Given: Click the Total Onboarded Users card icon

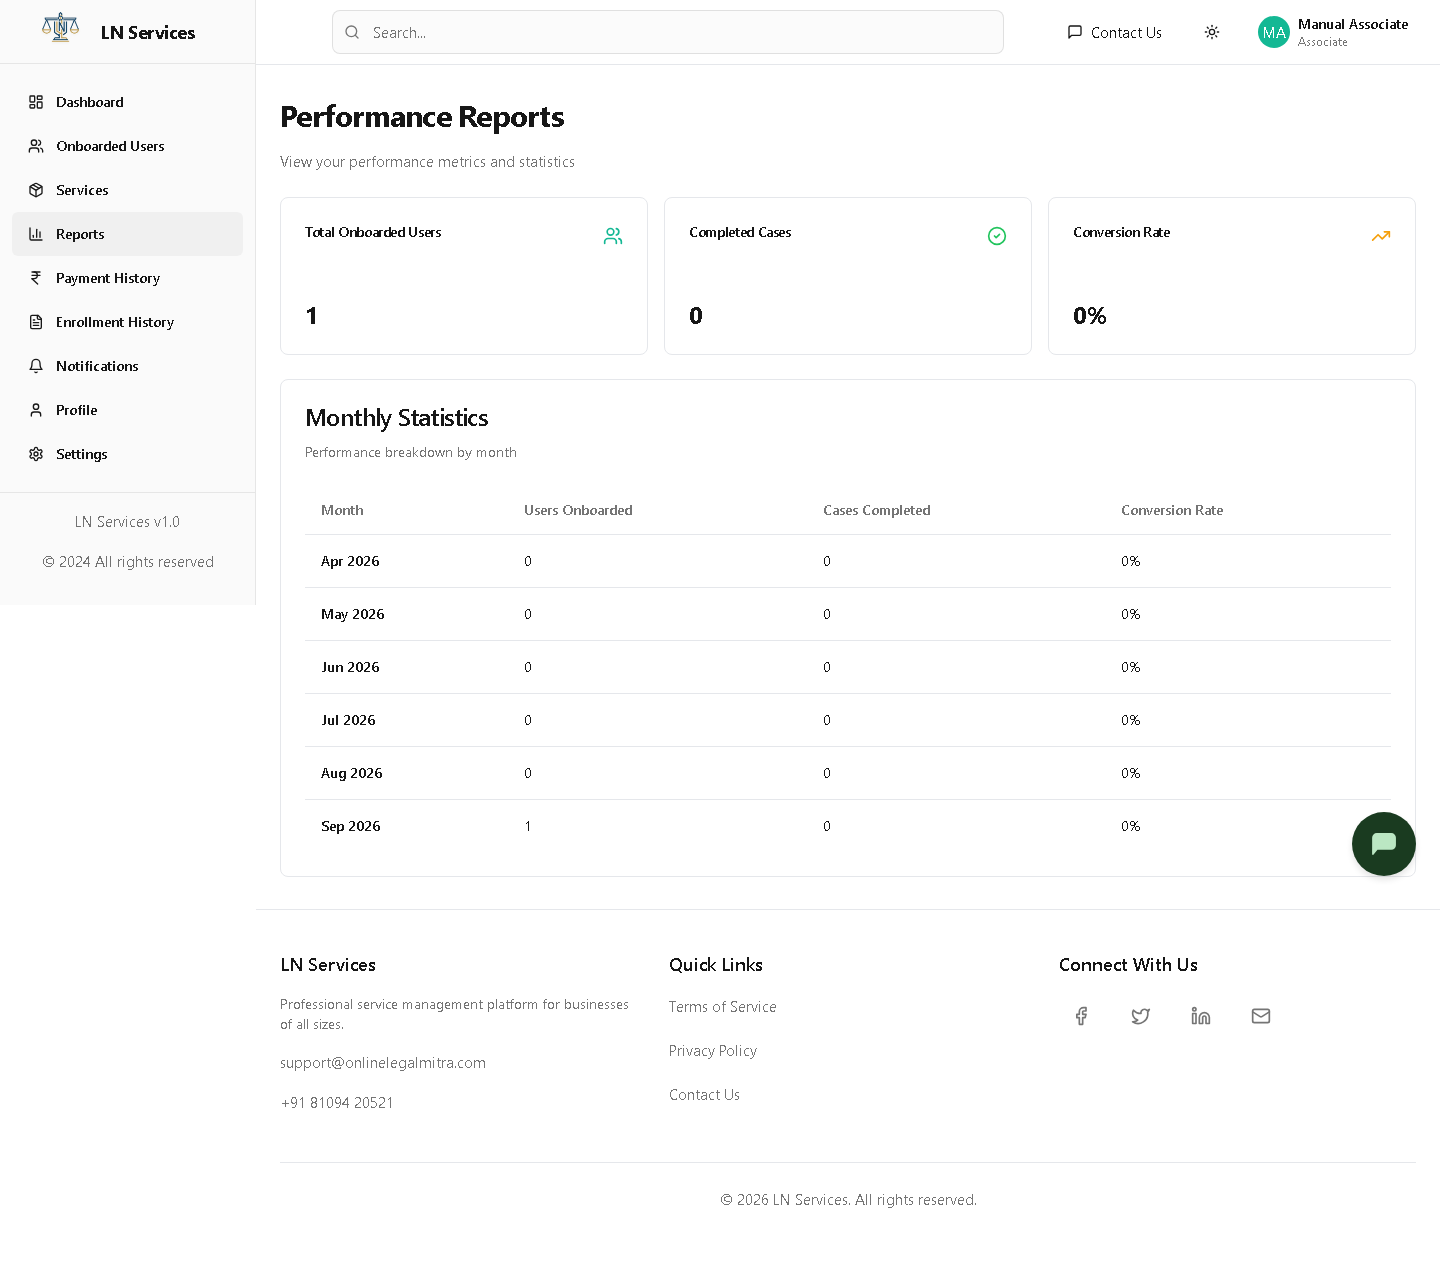Looking at the screenshot, I should (x=613, y=236).
